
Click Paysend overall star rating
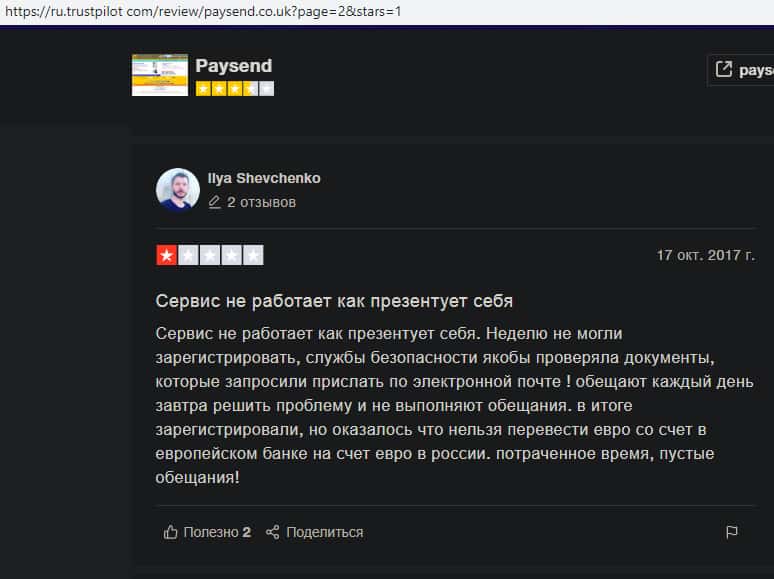click(234, 89)
